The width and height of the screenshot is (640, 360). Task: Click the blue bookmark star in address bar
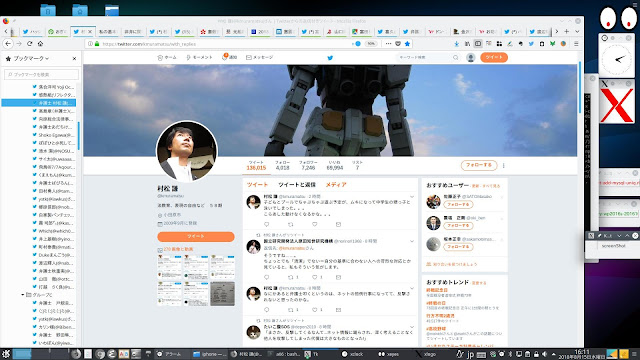[x=407, y=44]
